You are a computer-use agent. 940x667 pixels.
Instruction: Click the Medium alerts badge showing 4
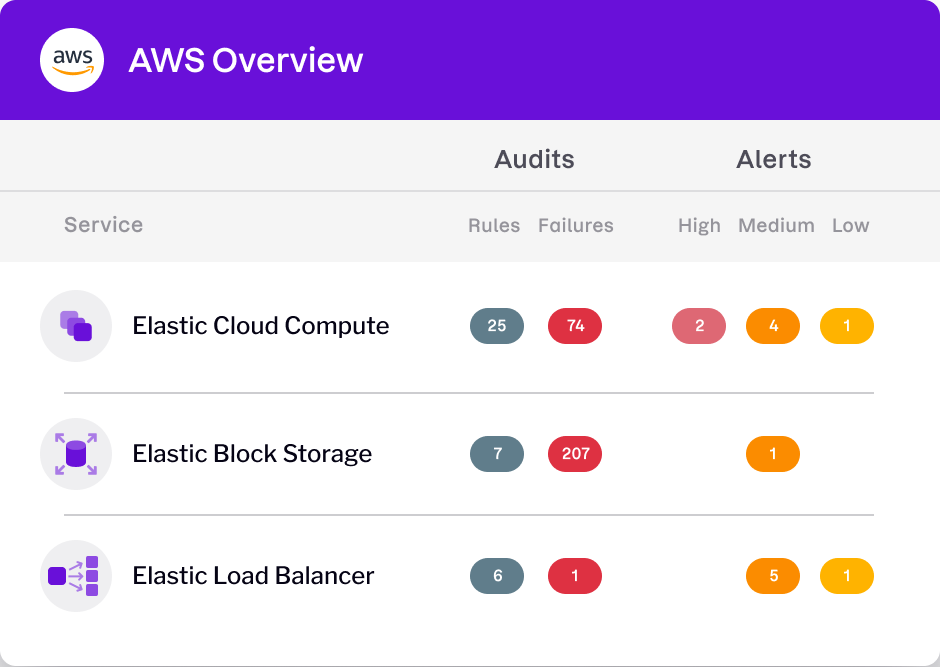[772, 326]
